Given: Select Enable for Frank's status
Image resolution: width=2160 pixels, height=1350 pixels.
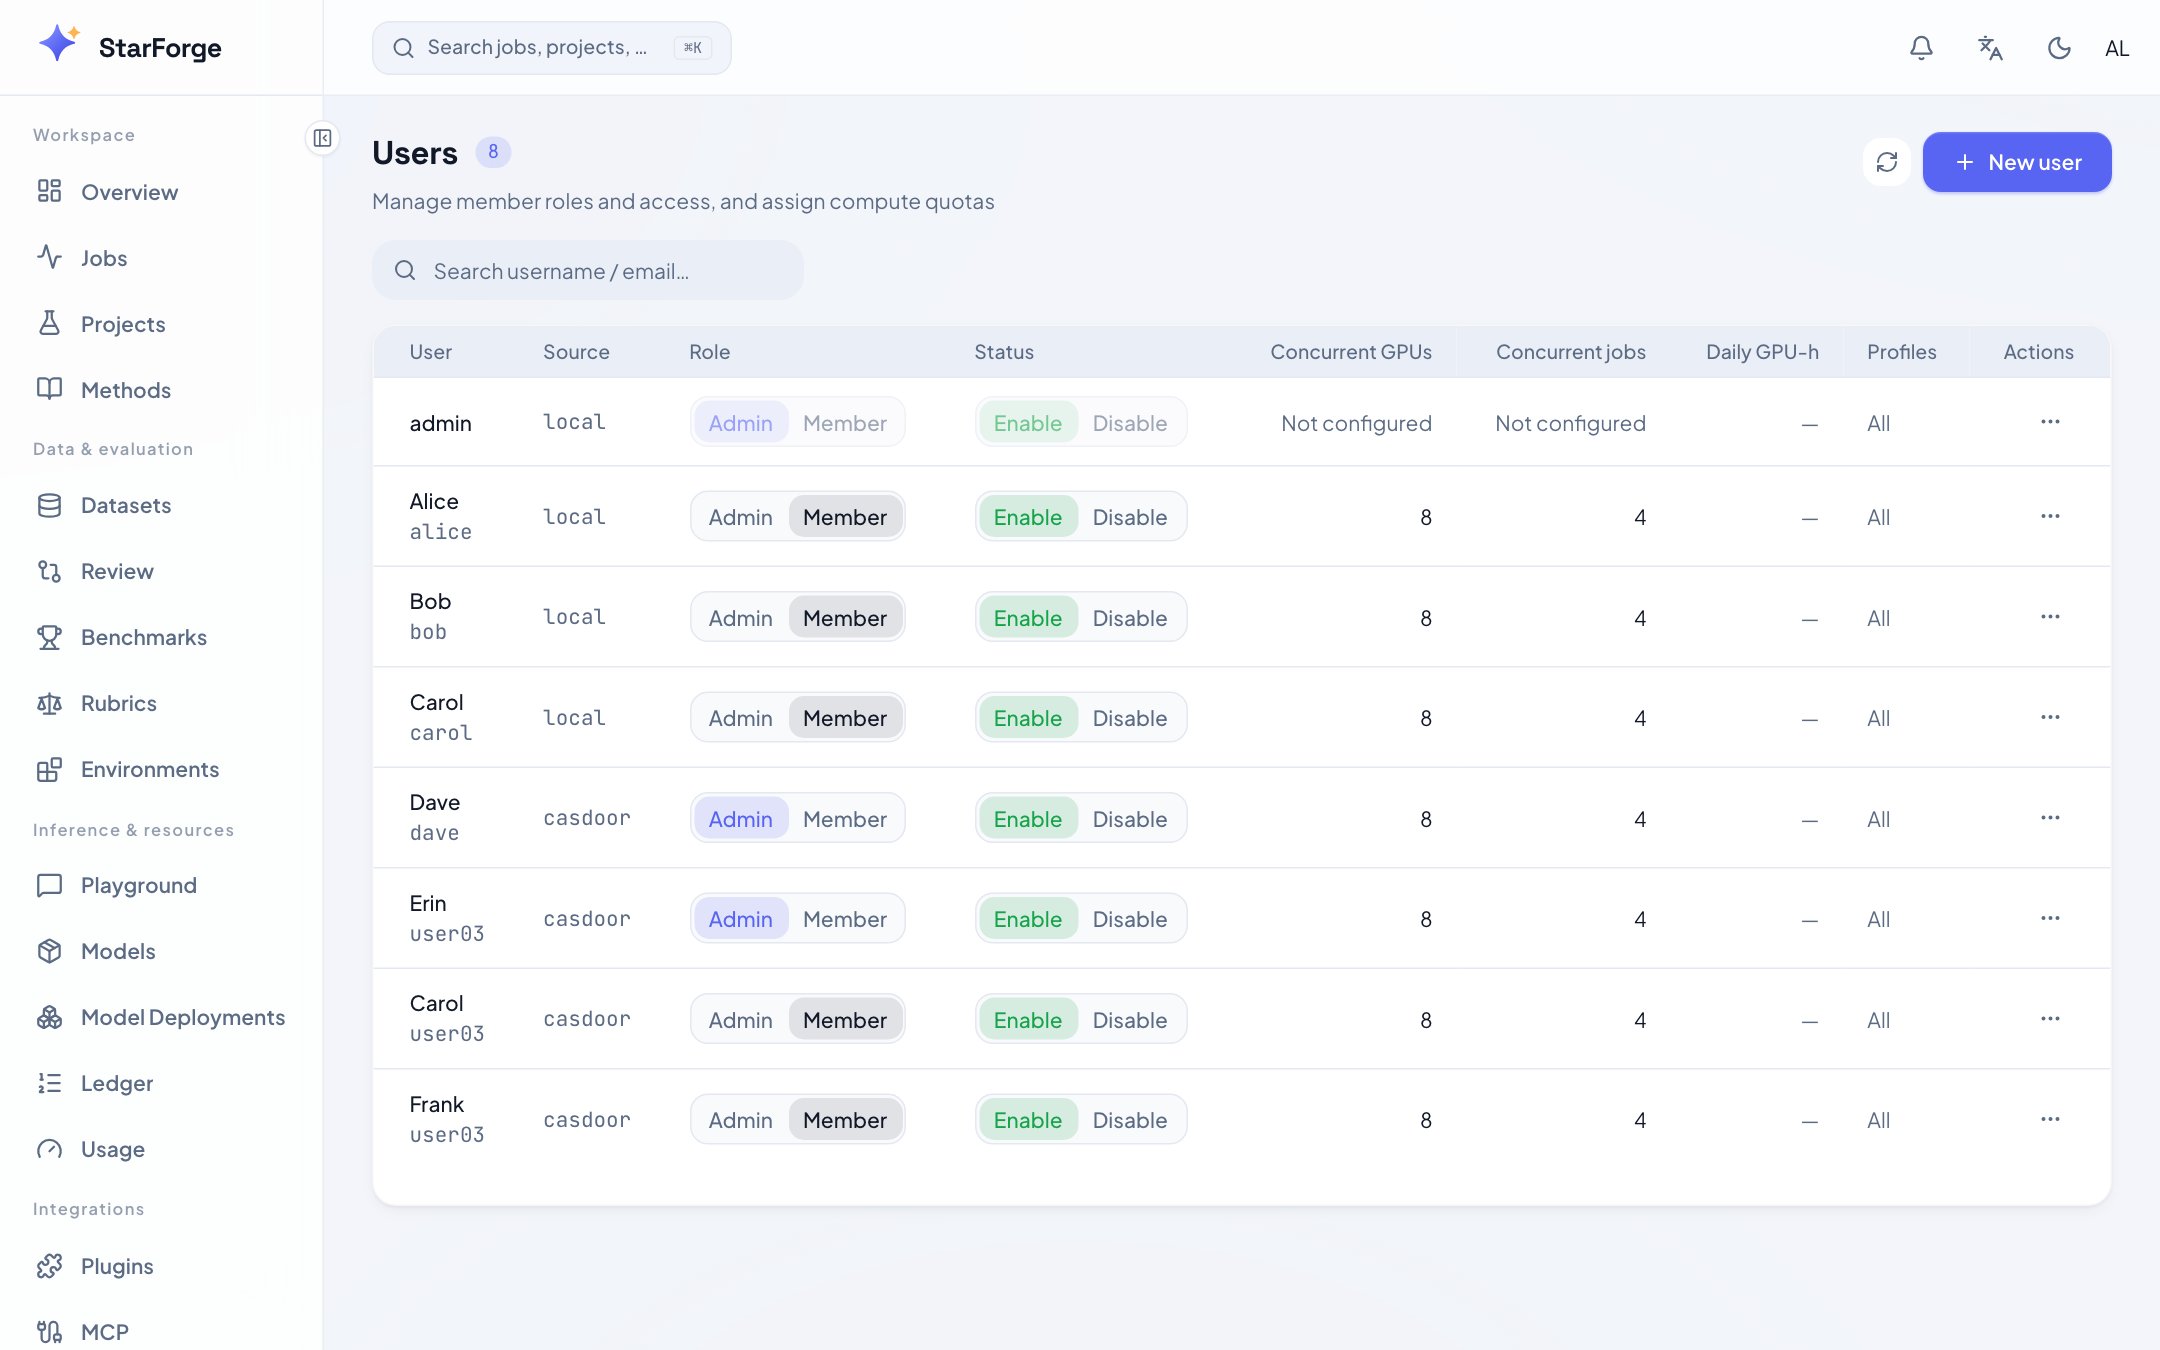Looking at the screenshot, I should click(1027, 1120).
